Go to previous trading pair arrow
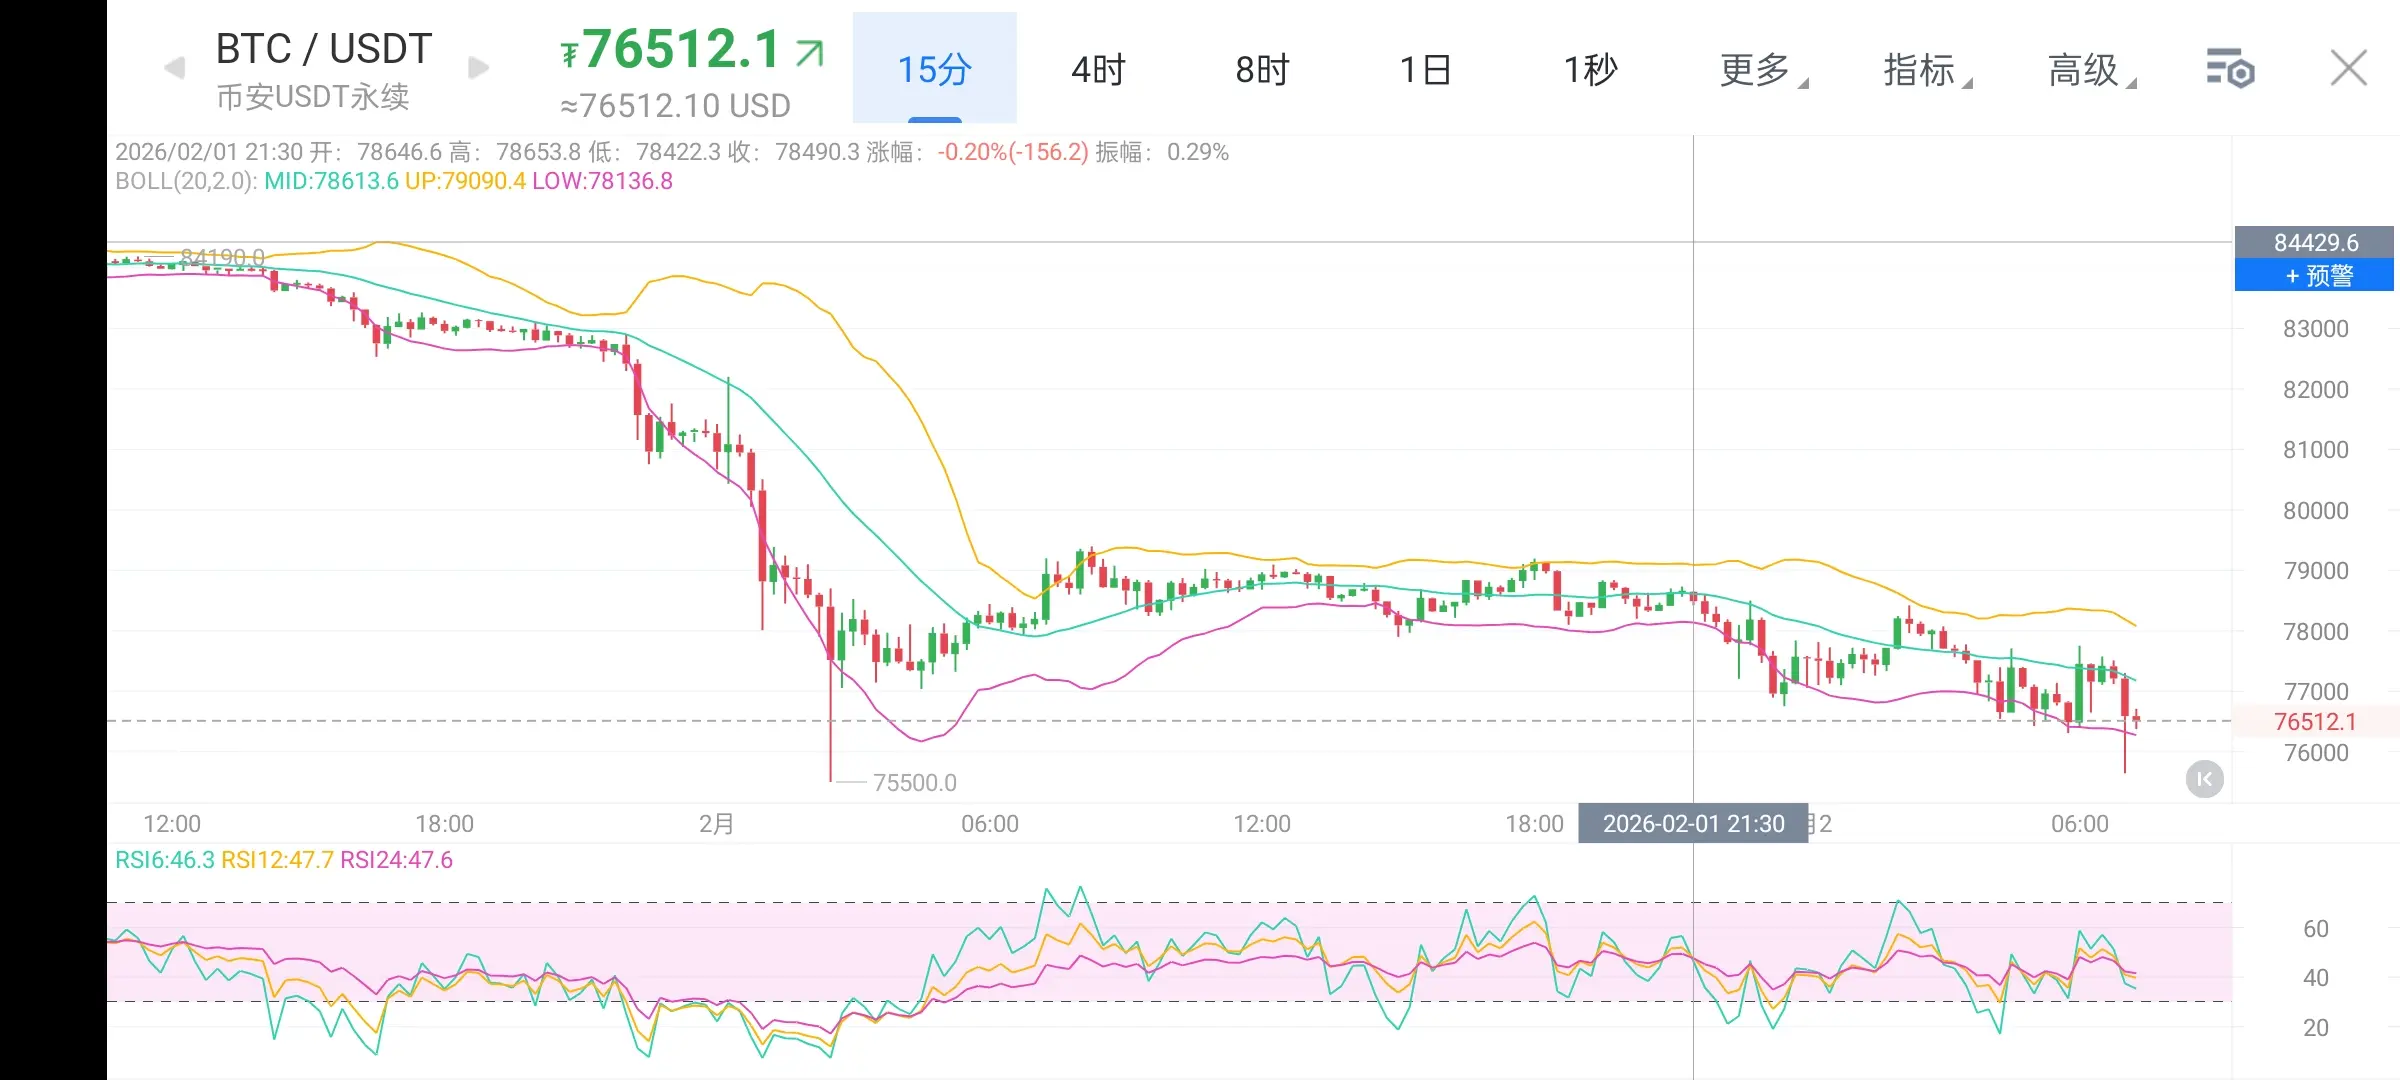The image size is (2400, 1080). 175,68
